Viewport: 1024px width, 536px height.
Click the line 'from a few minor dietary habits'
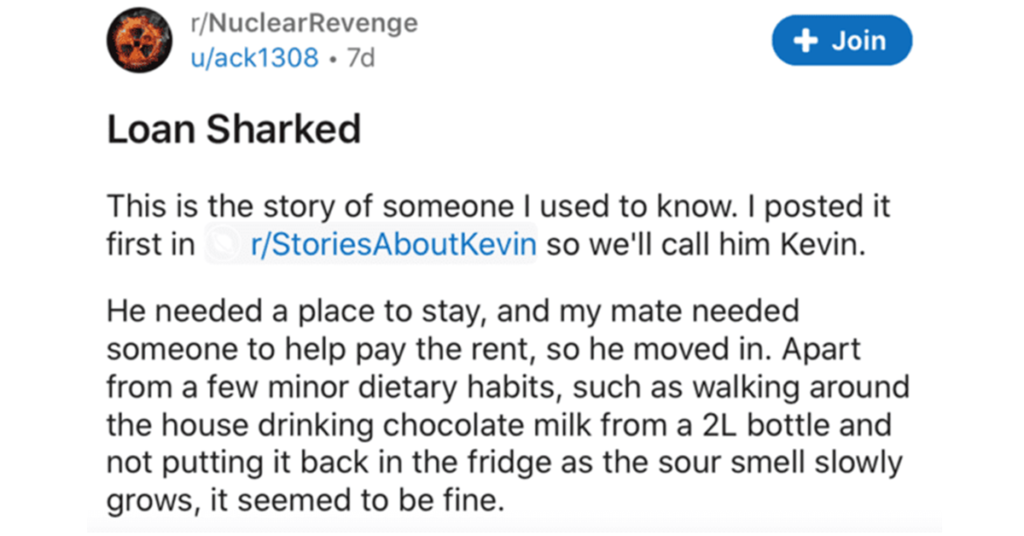[508, 387]
